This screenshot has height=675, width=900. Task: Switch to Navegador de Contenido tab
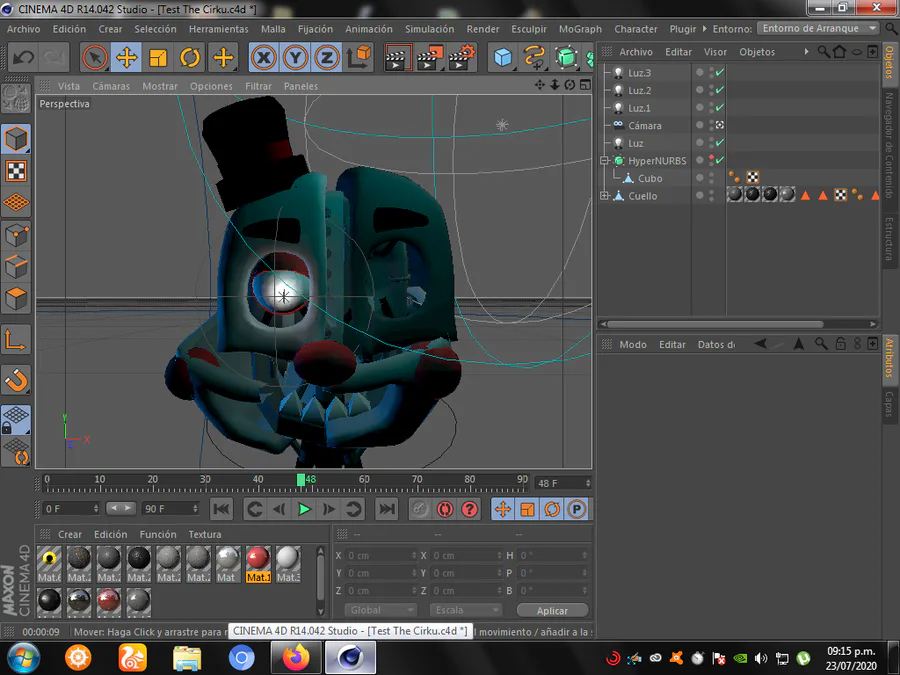tap(889, 145)
